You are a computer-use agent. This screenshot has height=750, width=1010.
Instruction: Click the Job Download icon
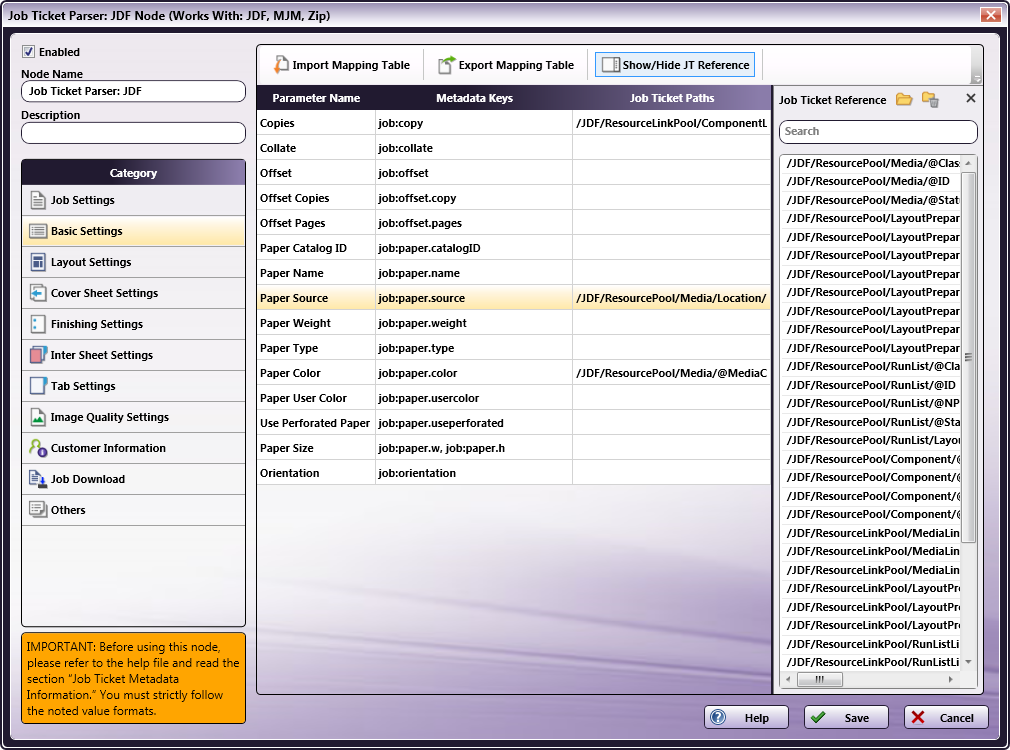pyautogui.click(x=37, y=479)
